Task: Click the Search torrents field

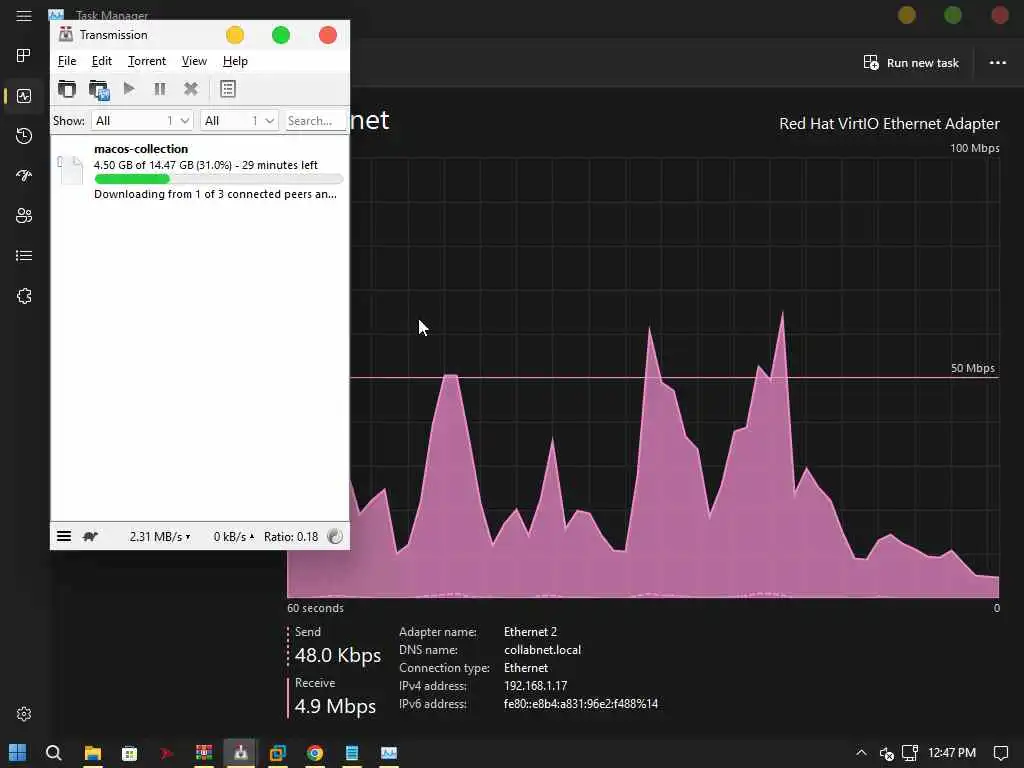Action: [x=315, y=121]
